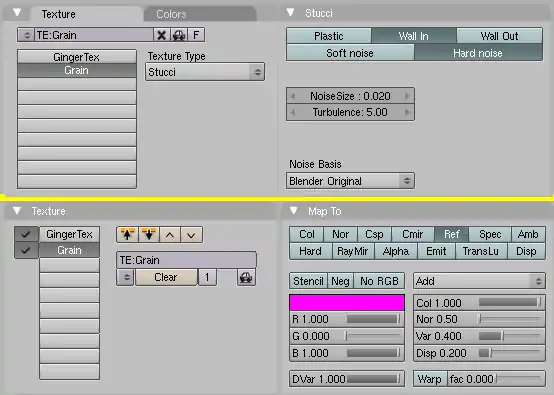Toggle Csp mapping button

point(374,234)
